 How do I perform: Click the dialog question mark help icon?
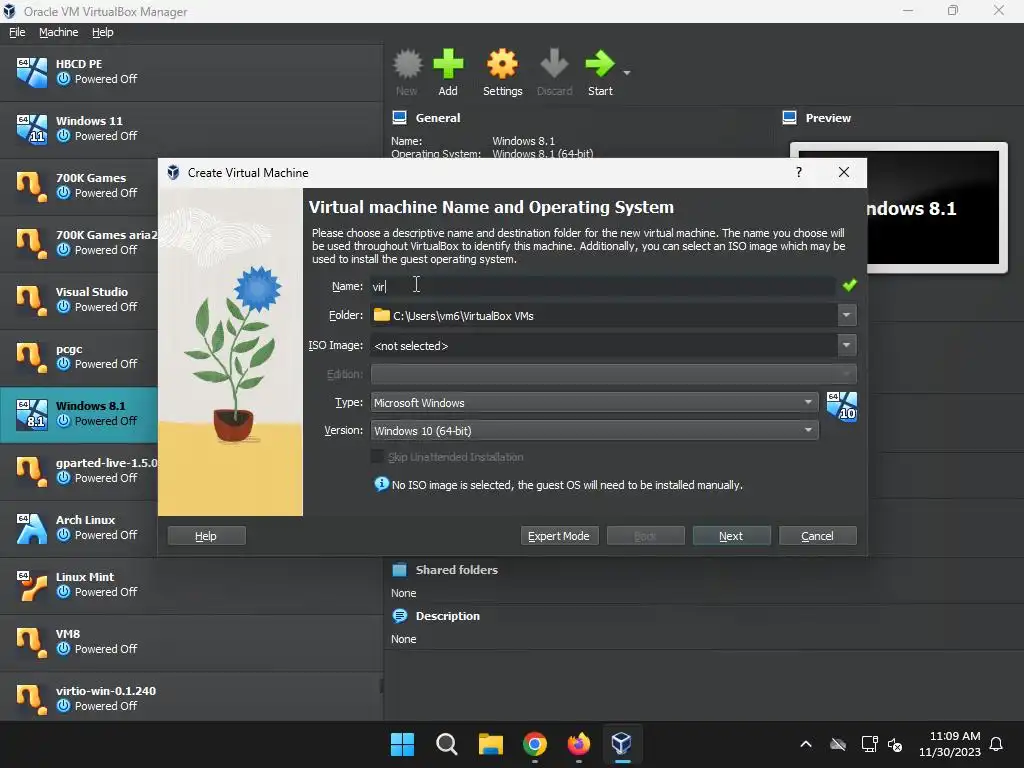[x=799, y=172]
